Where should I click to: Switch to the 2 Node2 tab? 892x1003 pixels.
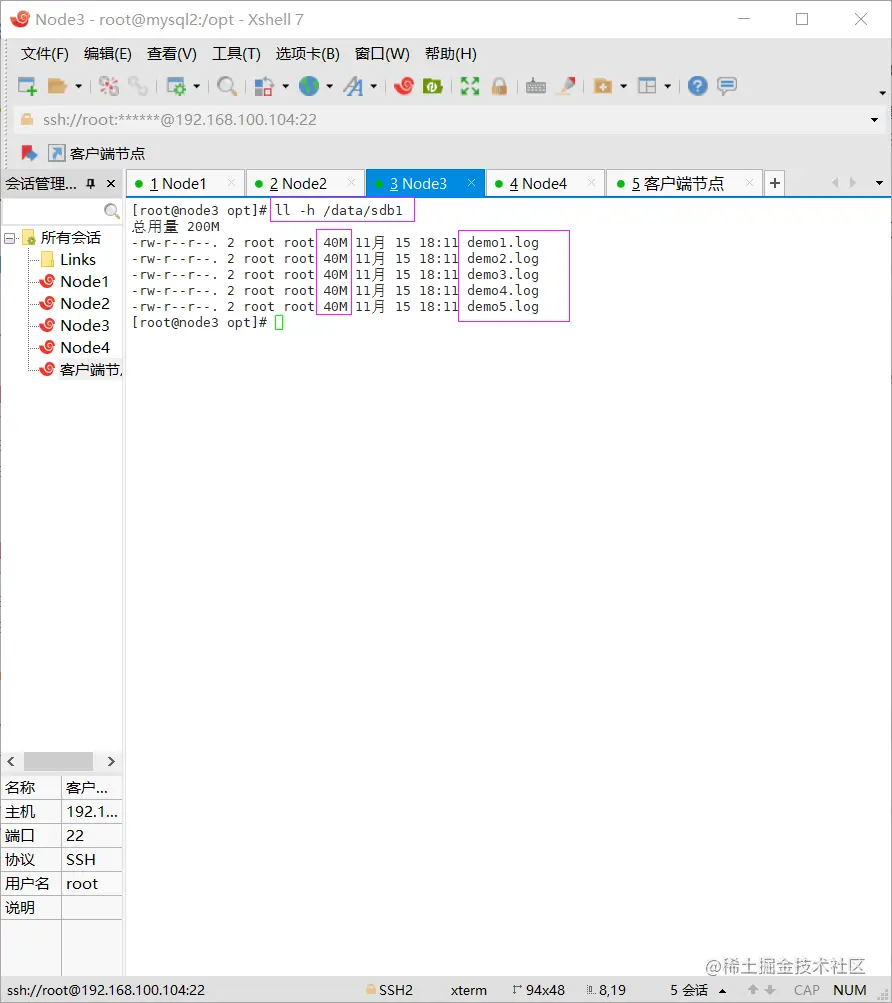(x=305, y=184)
